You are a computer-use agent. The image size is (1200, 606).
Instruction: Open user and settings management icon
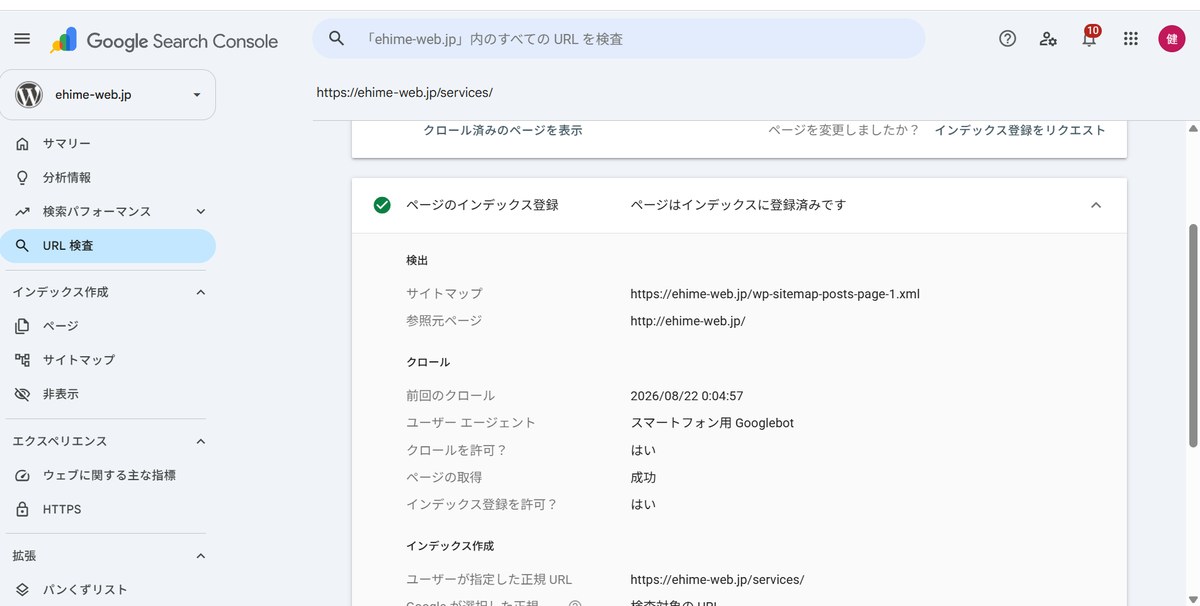click(x=1048, y=39)
